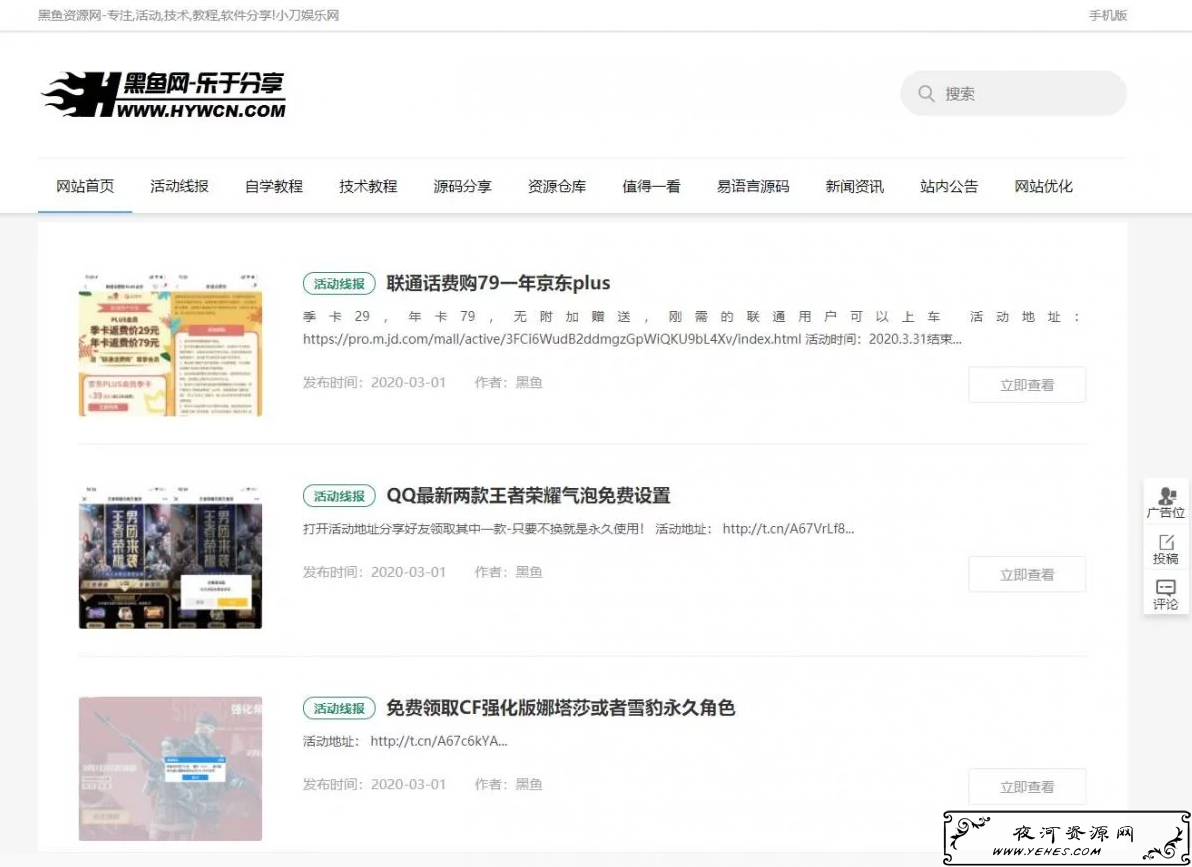Screen dimensions: 1192x867
Task: Click the pro.m.jd.com URL text
Action: click(552, 339)
